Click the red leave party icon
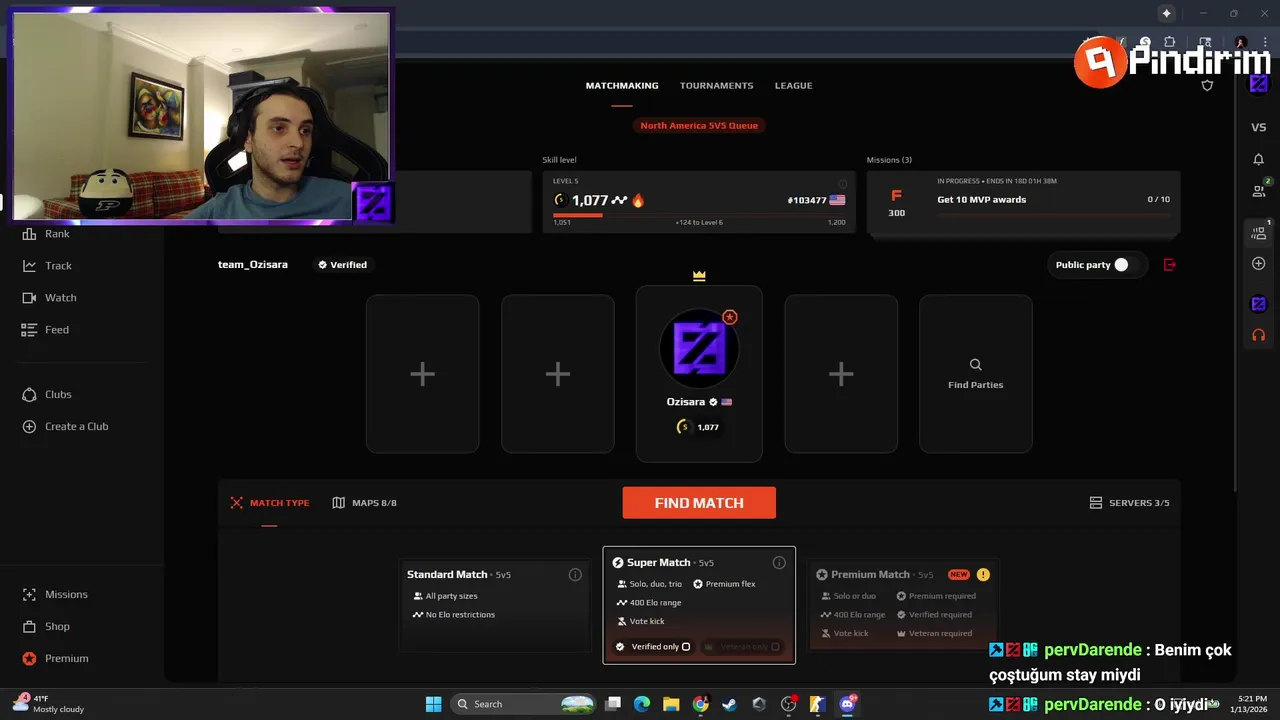 click(x=1170, y=265)
